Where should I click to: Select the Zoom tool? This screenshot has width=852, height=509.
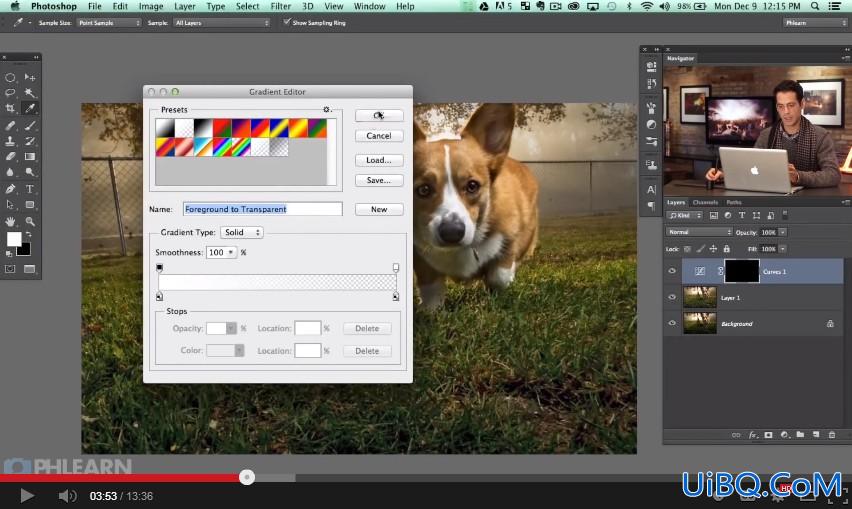30,222
